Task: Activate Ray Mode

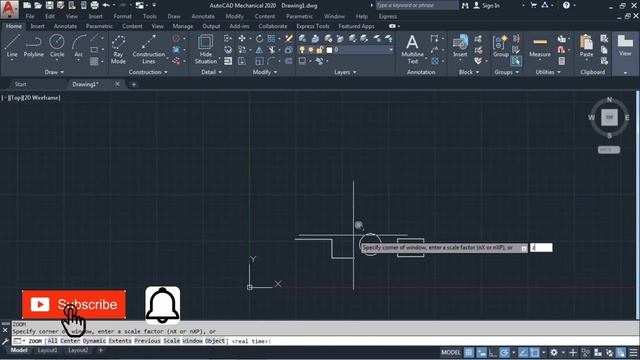Action: coord(118,49)
